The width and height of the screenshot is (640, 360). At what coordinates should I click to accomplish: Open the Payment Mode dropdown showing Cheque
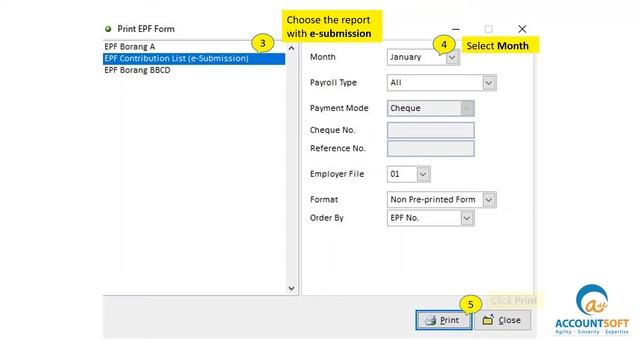click(x=467, y=108)
